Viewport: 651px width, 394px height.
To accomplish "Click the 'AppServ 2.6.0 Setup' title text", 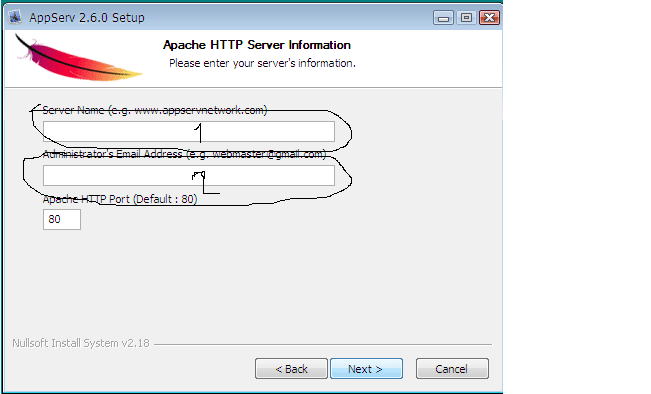I will pos(87,18).
